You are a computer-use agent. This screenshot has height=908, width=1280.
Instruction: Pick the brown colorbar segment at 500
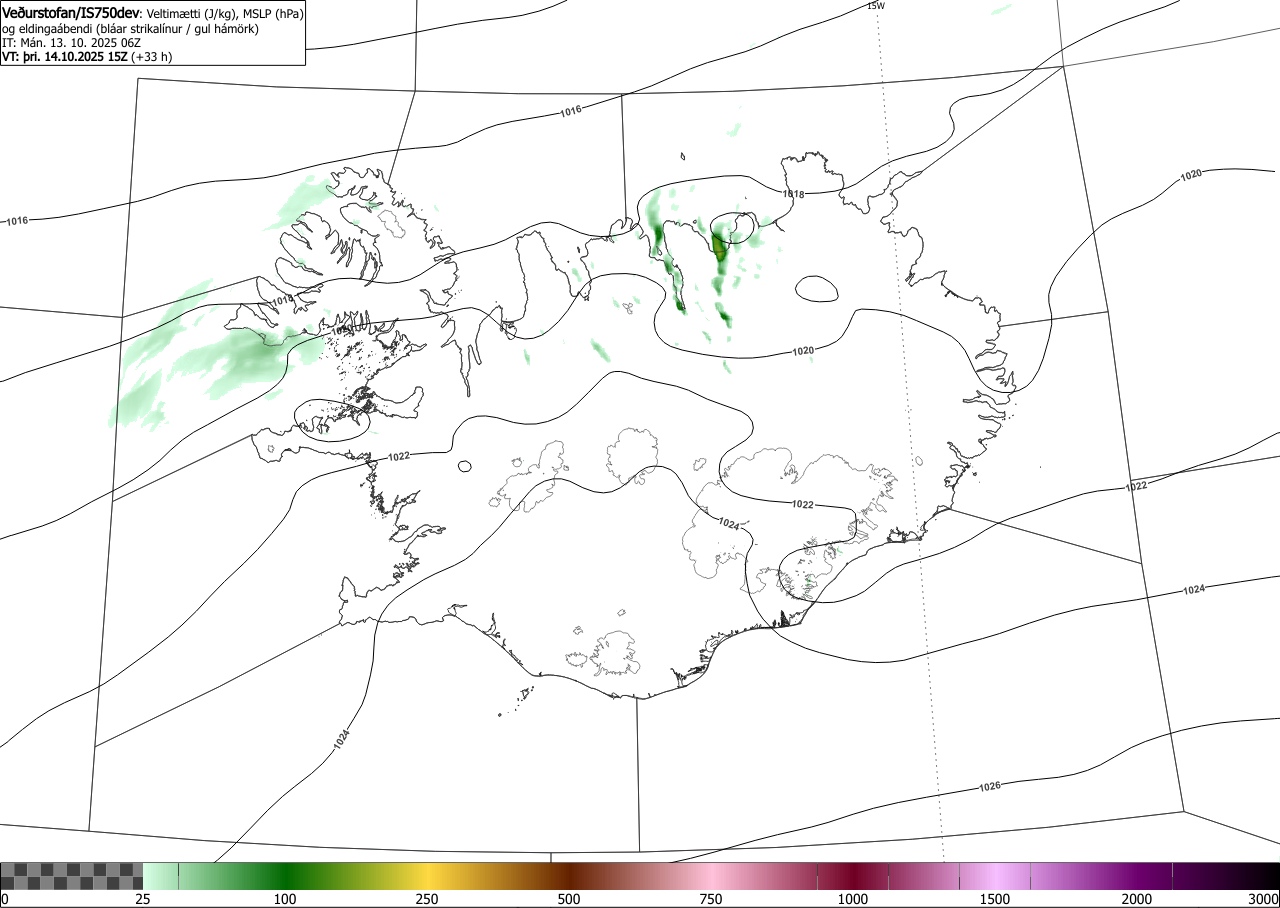[569, 876]
